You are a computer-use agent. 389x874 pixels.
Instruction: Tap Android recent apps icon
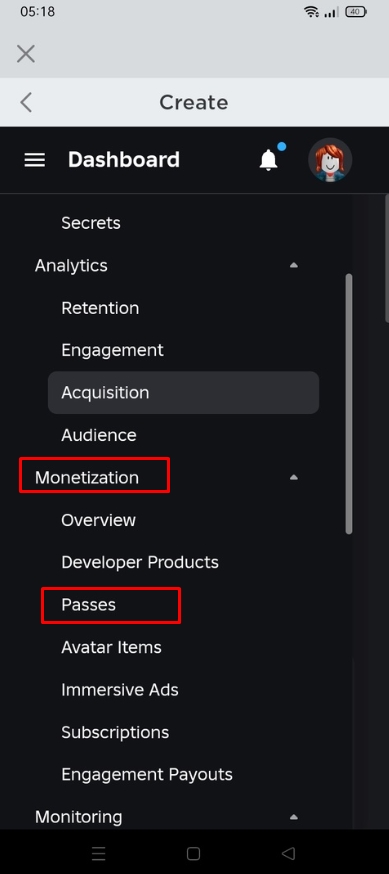click(99, 853)
